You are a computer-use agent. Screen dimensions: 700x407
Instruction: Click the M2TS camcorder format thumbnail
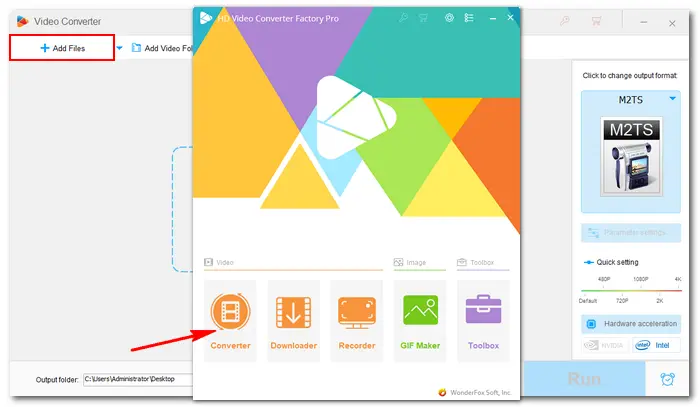[631, 157]
